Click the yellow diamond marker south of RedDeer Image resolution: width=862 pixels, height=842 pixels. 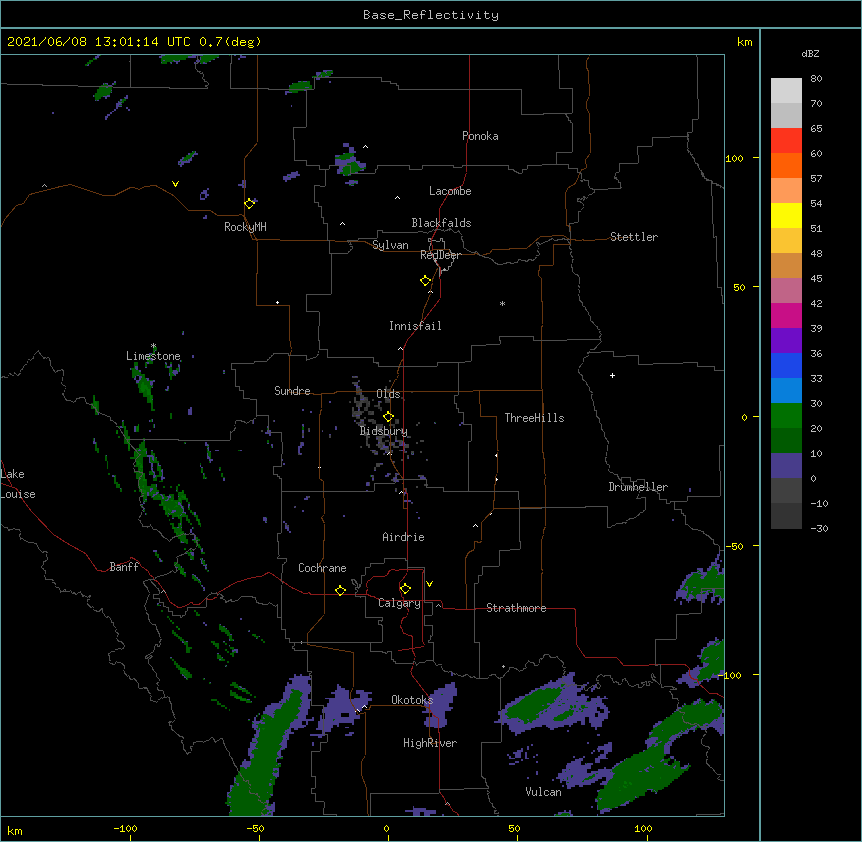425,281
